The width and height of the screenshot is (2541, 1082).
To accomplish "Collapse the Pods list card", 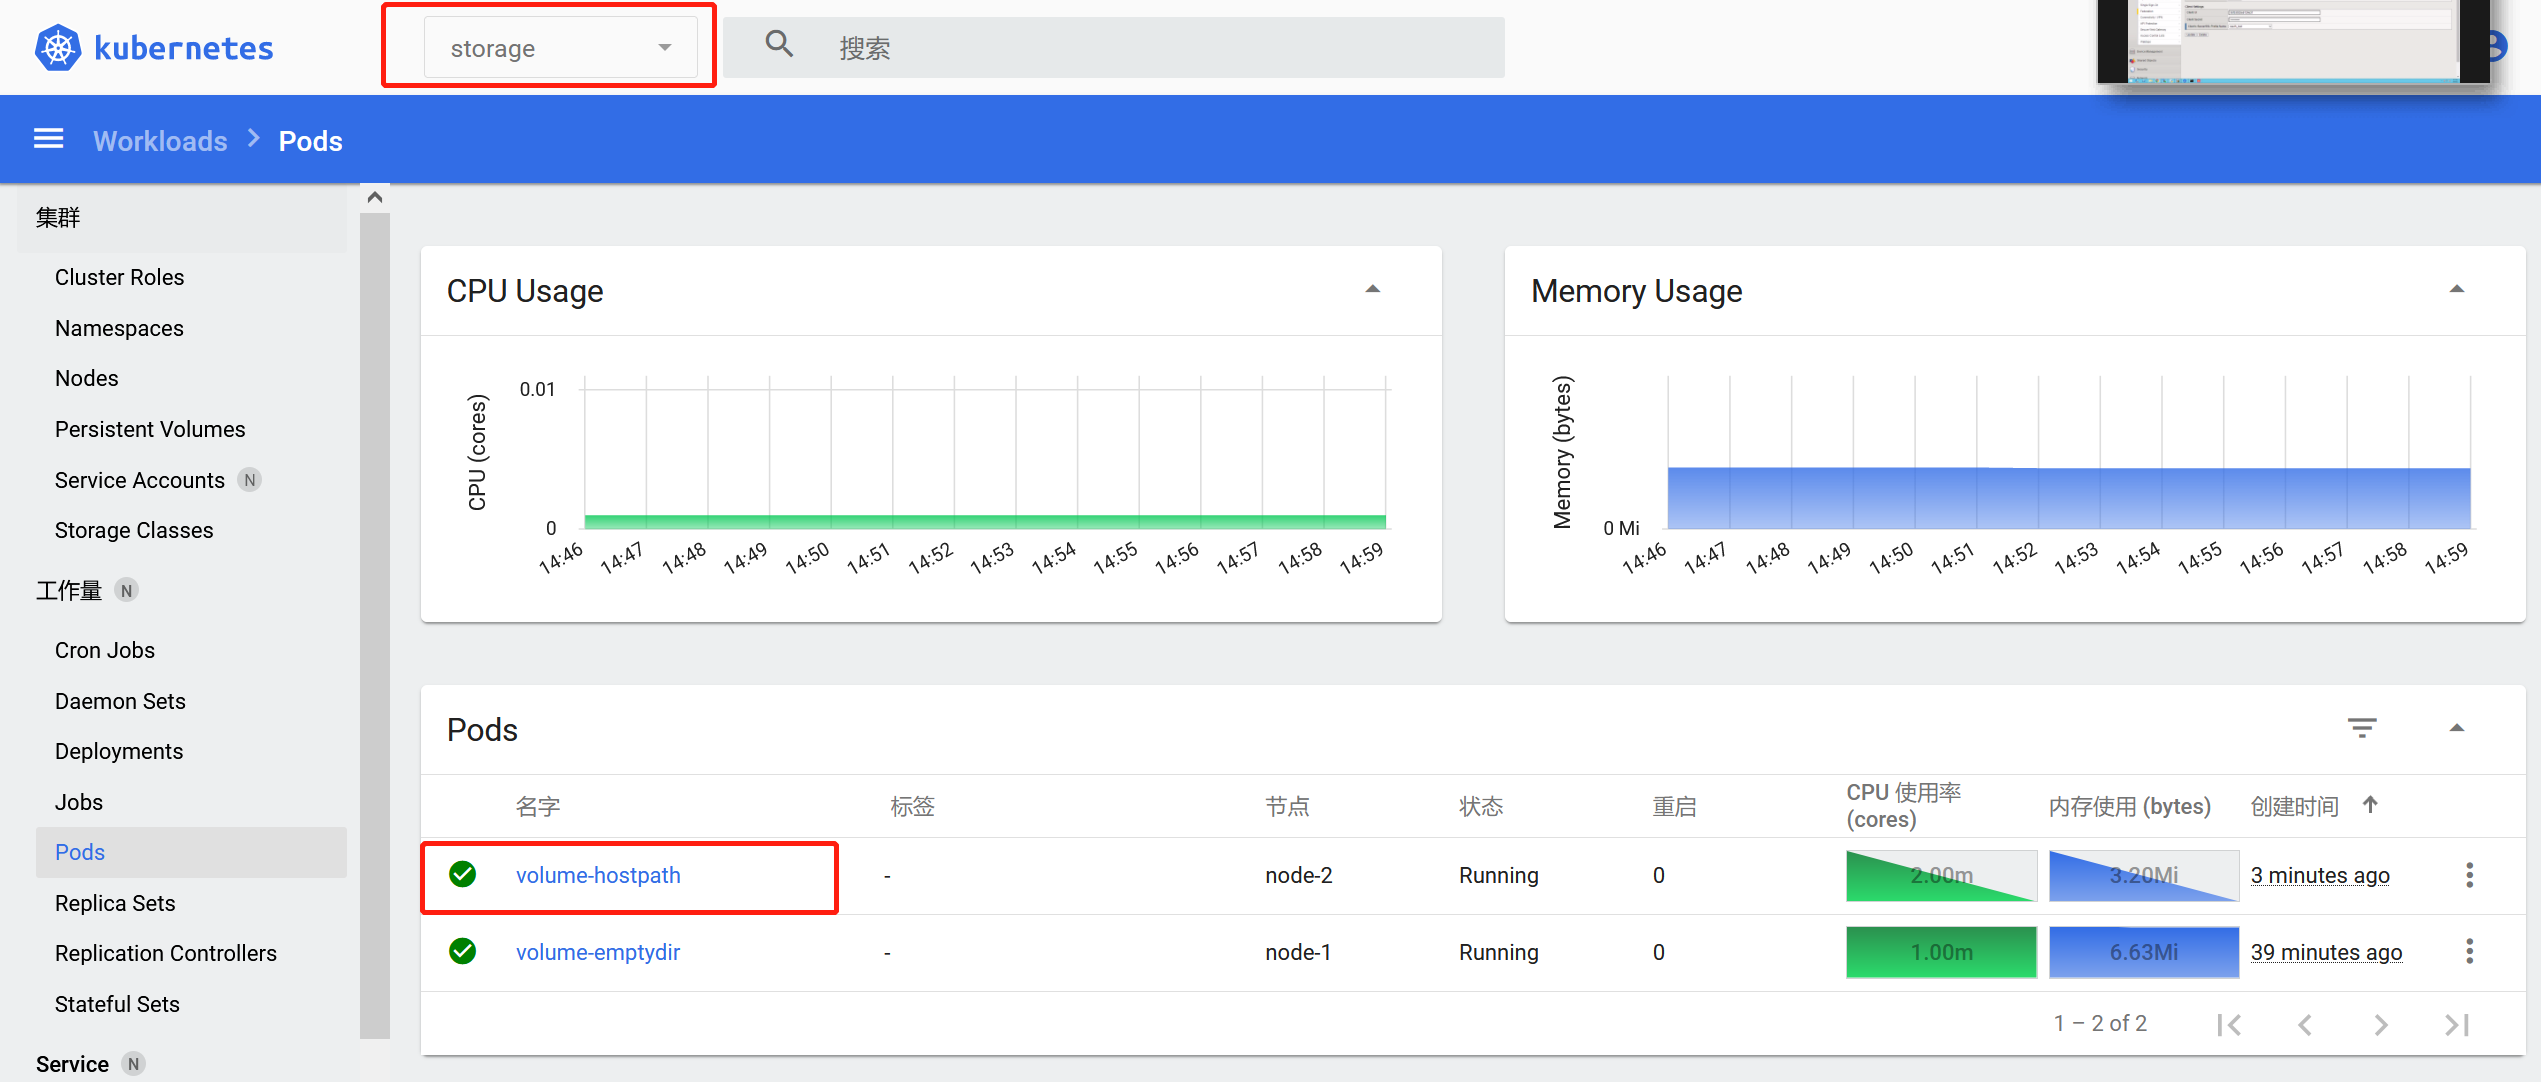I will coord(2456,729).
